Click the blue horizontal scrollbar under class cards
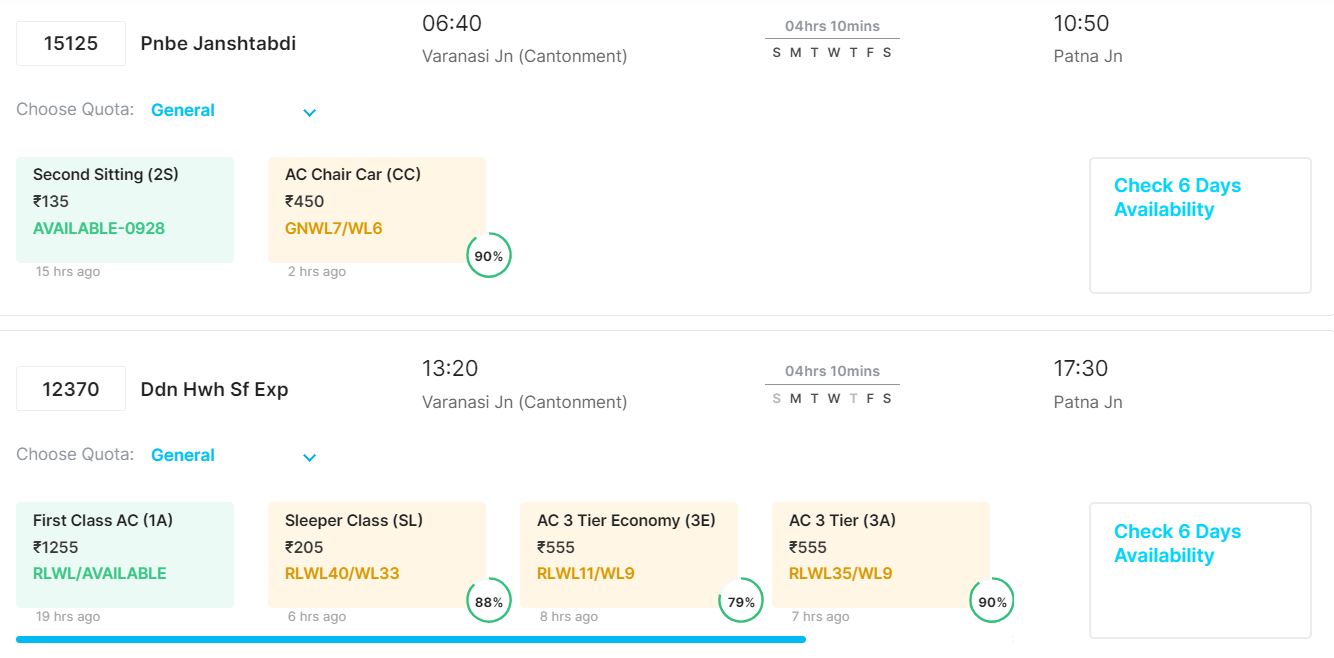Screen dimensions: 1334x658 410,639
